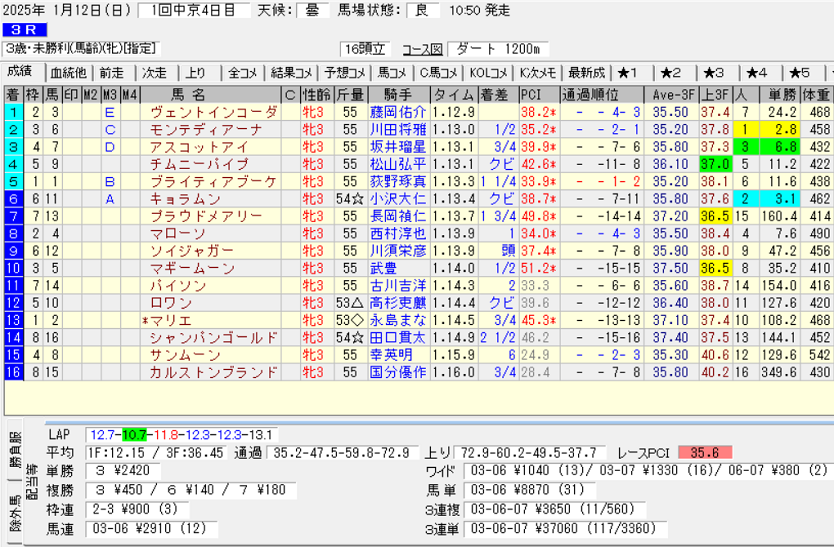Open the コース図 course map link
The image size is (834, 547).
point(421,48)
